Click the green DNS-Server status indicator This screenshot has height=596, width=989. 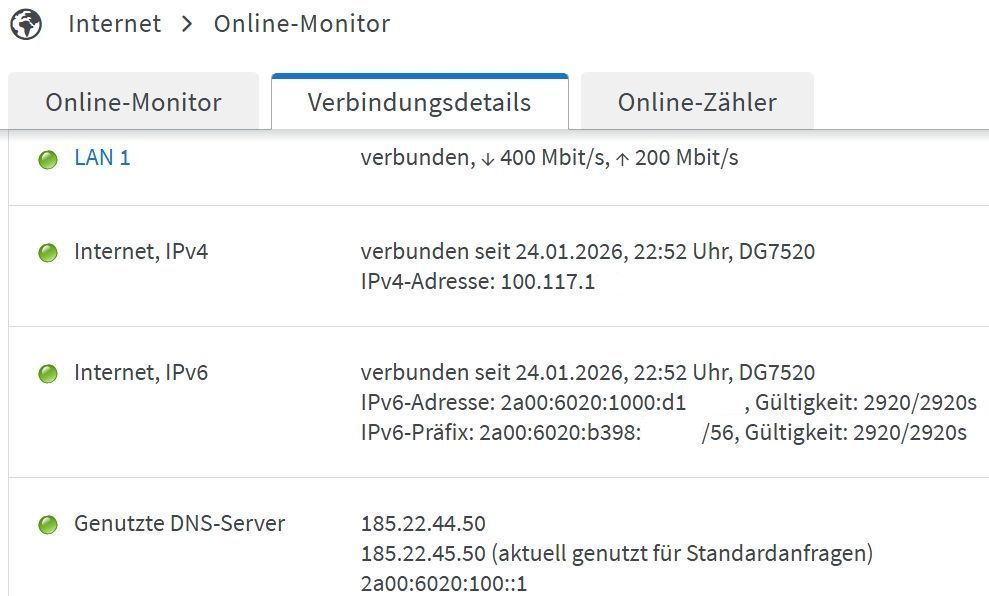(48, 524)
